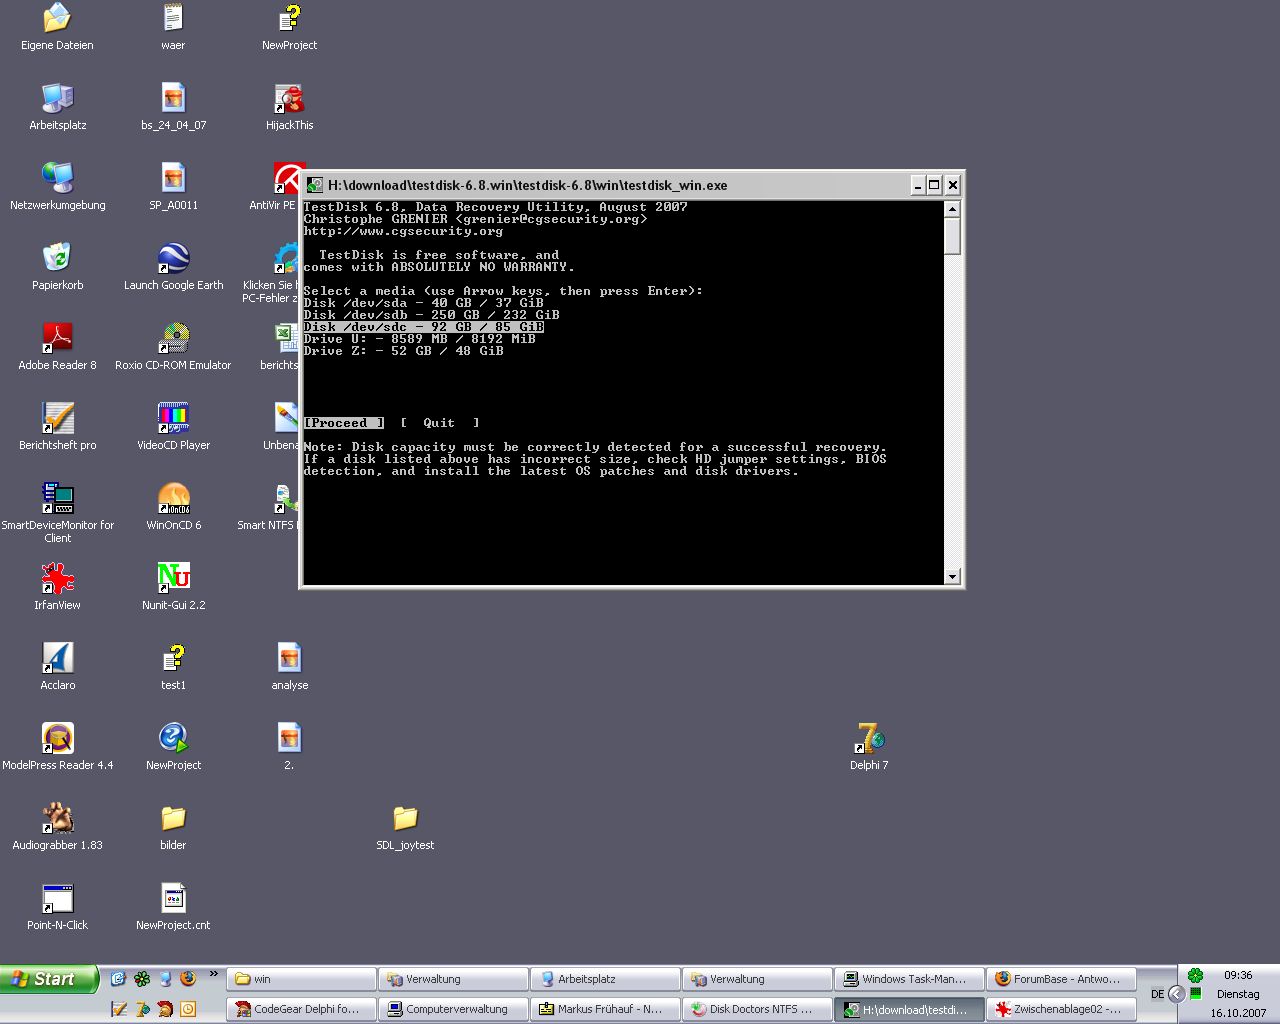1280x1024 pixels.
Task: Choose the [ Quit ] option in TestDisk
Action: pos(440,423)
